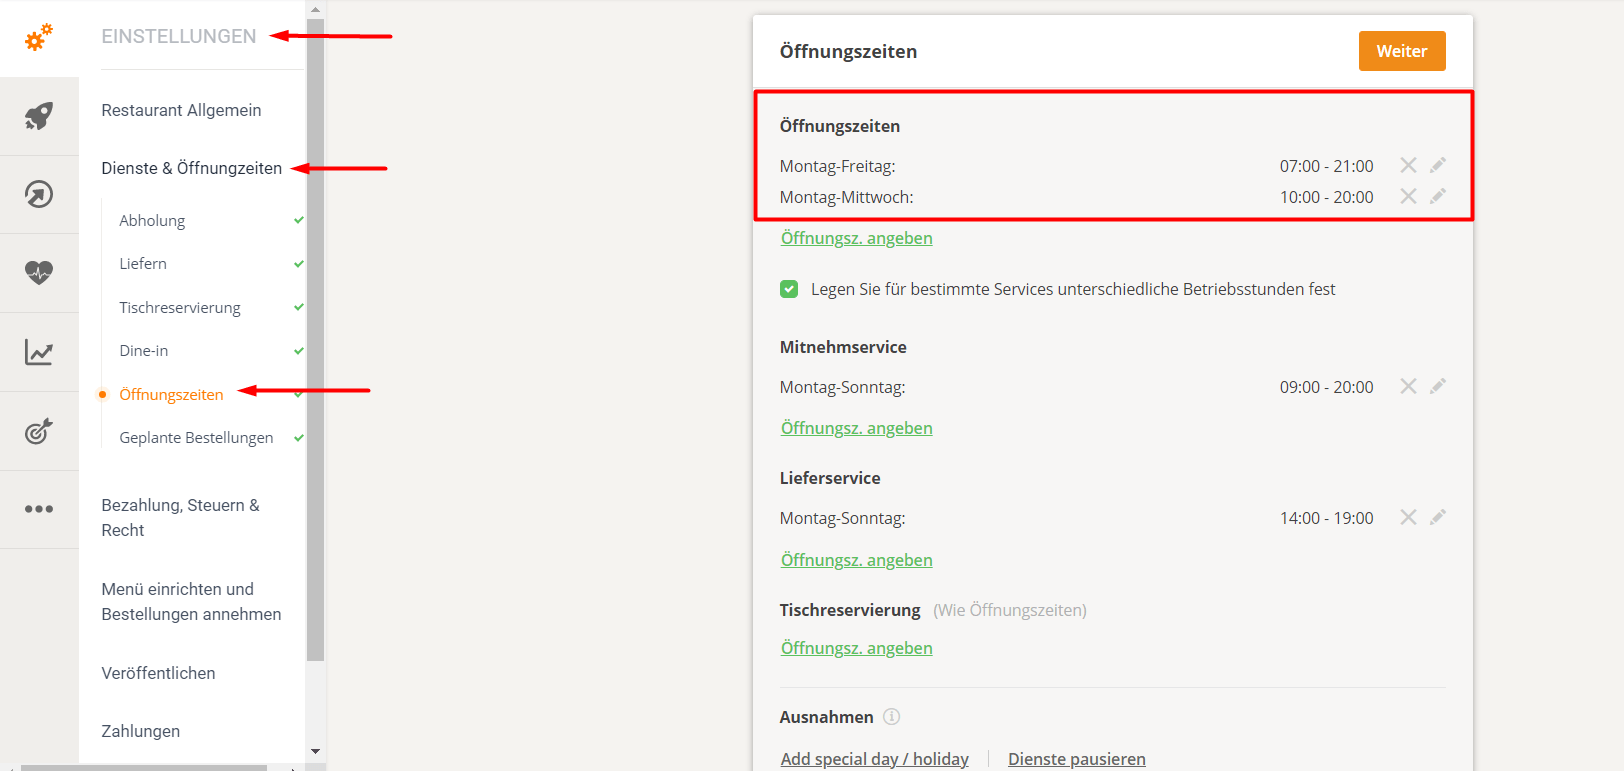Delete the Mitnehmservice 09:00 - 20:00 entry
Image resolution: width=1624 pixels, height=771 pixels.
(1408, 386)
